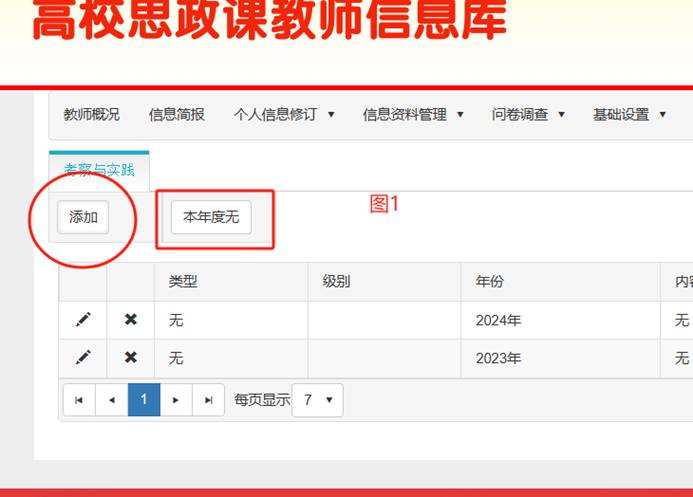
Task: Delete the 2024年 row with the X icon
Action: (130, 320)
